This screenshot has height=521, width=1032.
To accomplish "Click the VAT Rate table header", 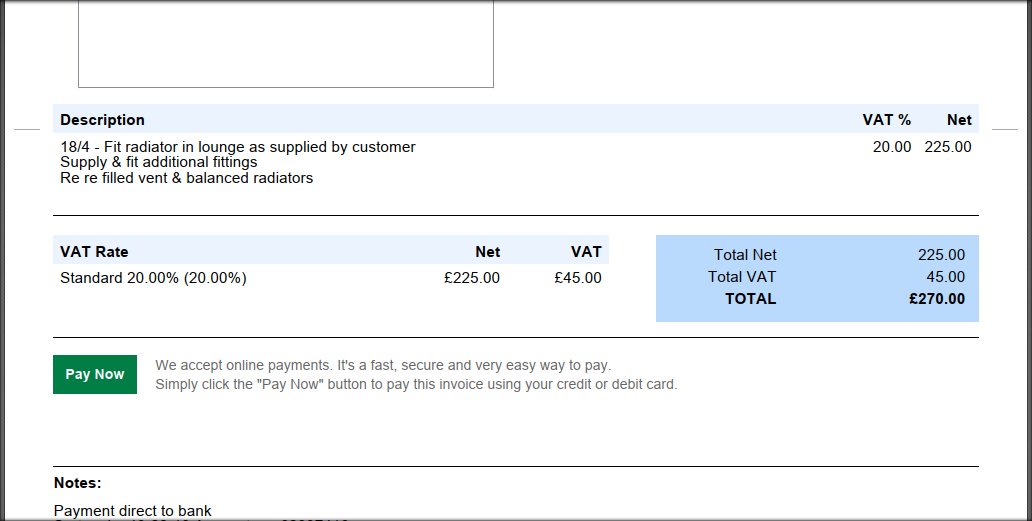I will [94, 252].
